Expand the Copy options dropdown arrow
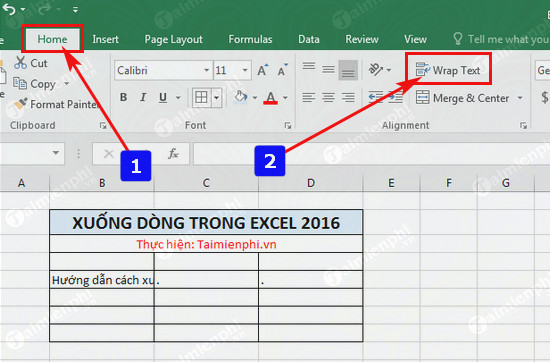Viewport: 550px width, 362px height. [x=66, y=83]
